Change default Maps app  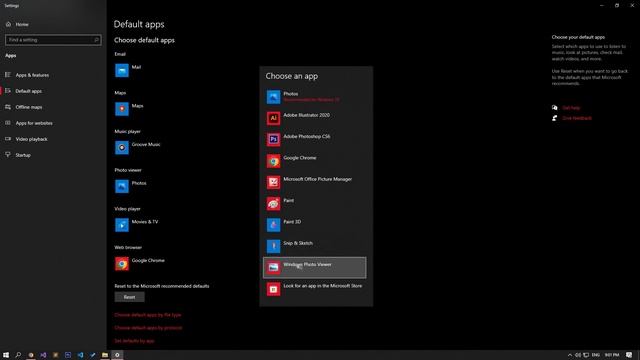(129, 109)
